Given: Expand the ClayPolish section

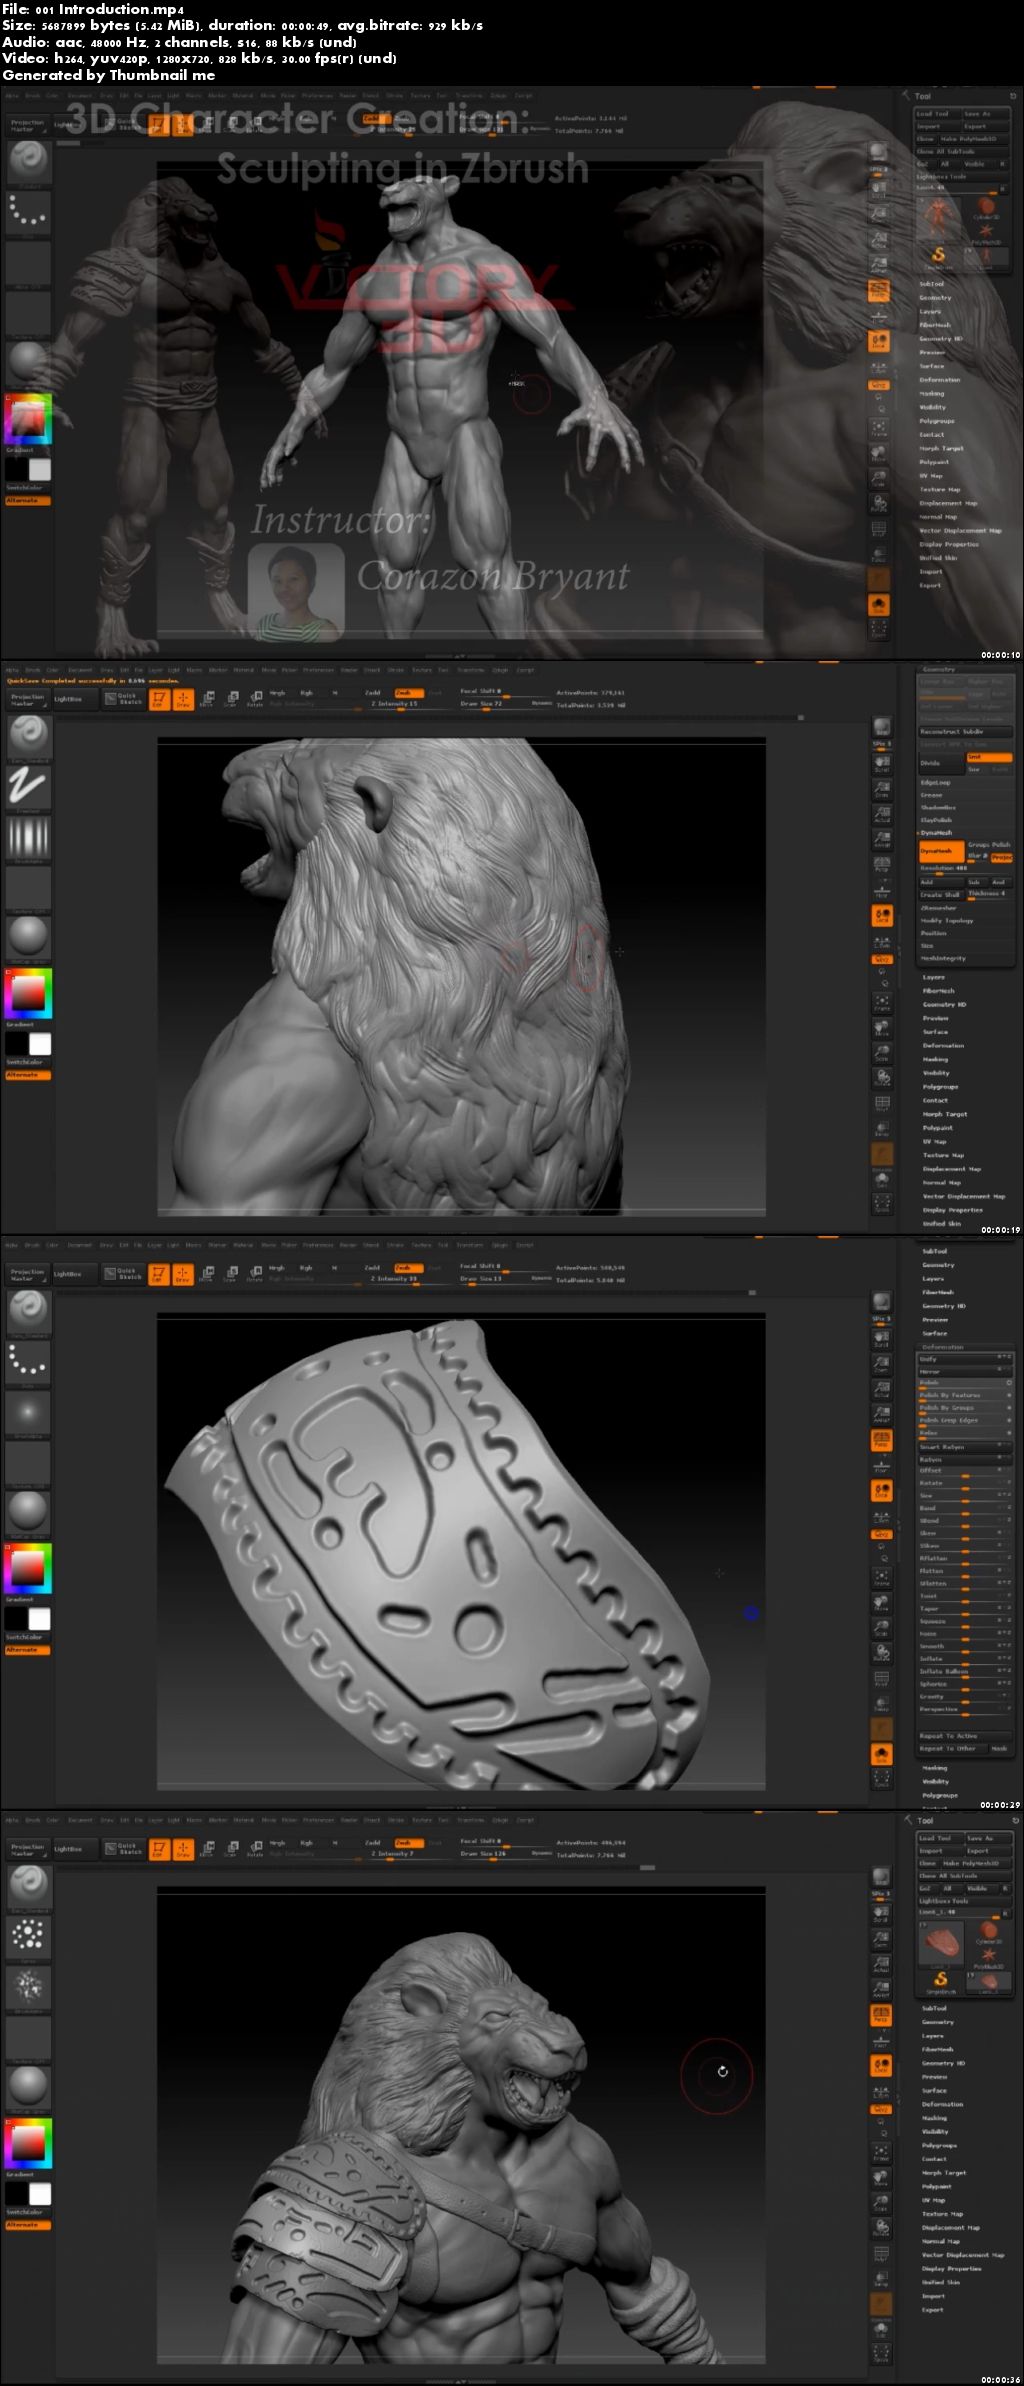Looking at the screenshot, I should click(x=936, y=820).
